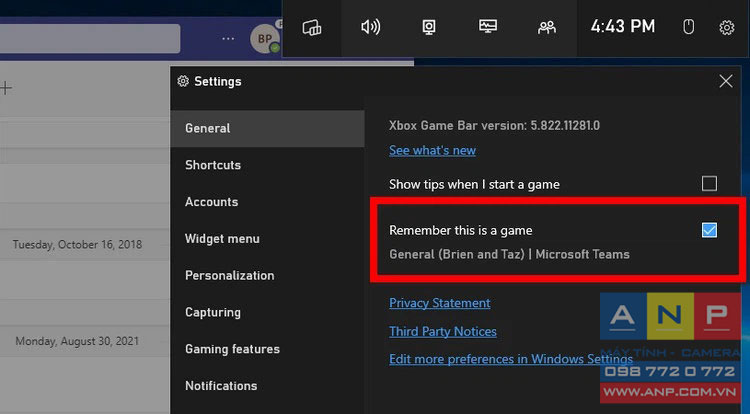Click Monday, August 30, 2021 date in Teams
Screen dimensions: 750x414
tap(77, 341)
